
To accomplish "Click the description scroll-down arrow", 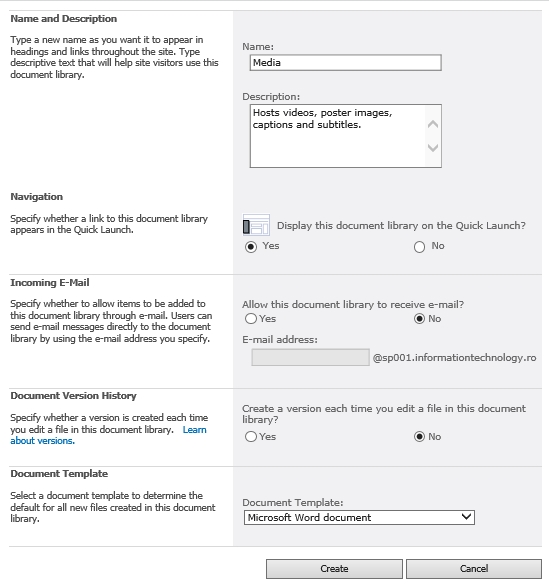I will (433, 148).
